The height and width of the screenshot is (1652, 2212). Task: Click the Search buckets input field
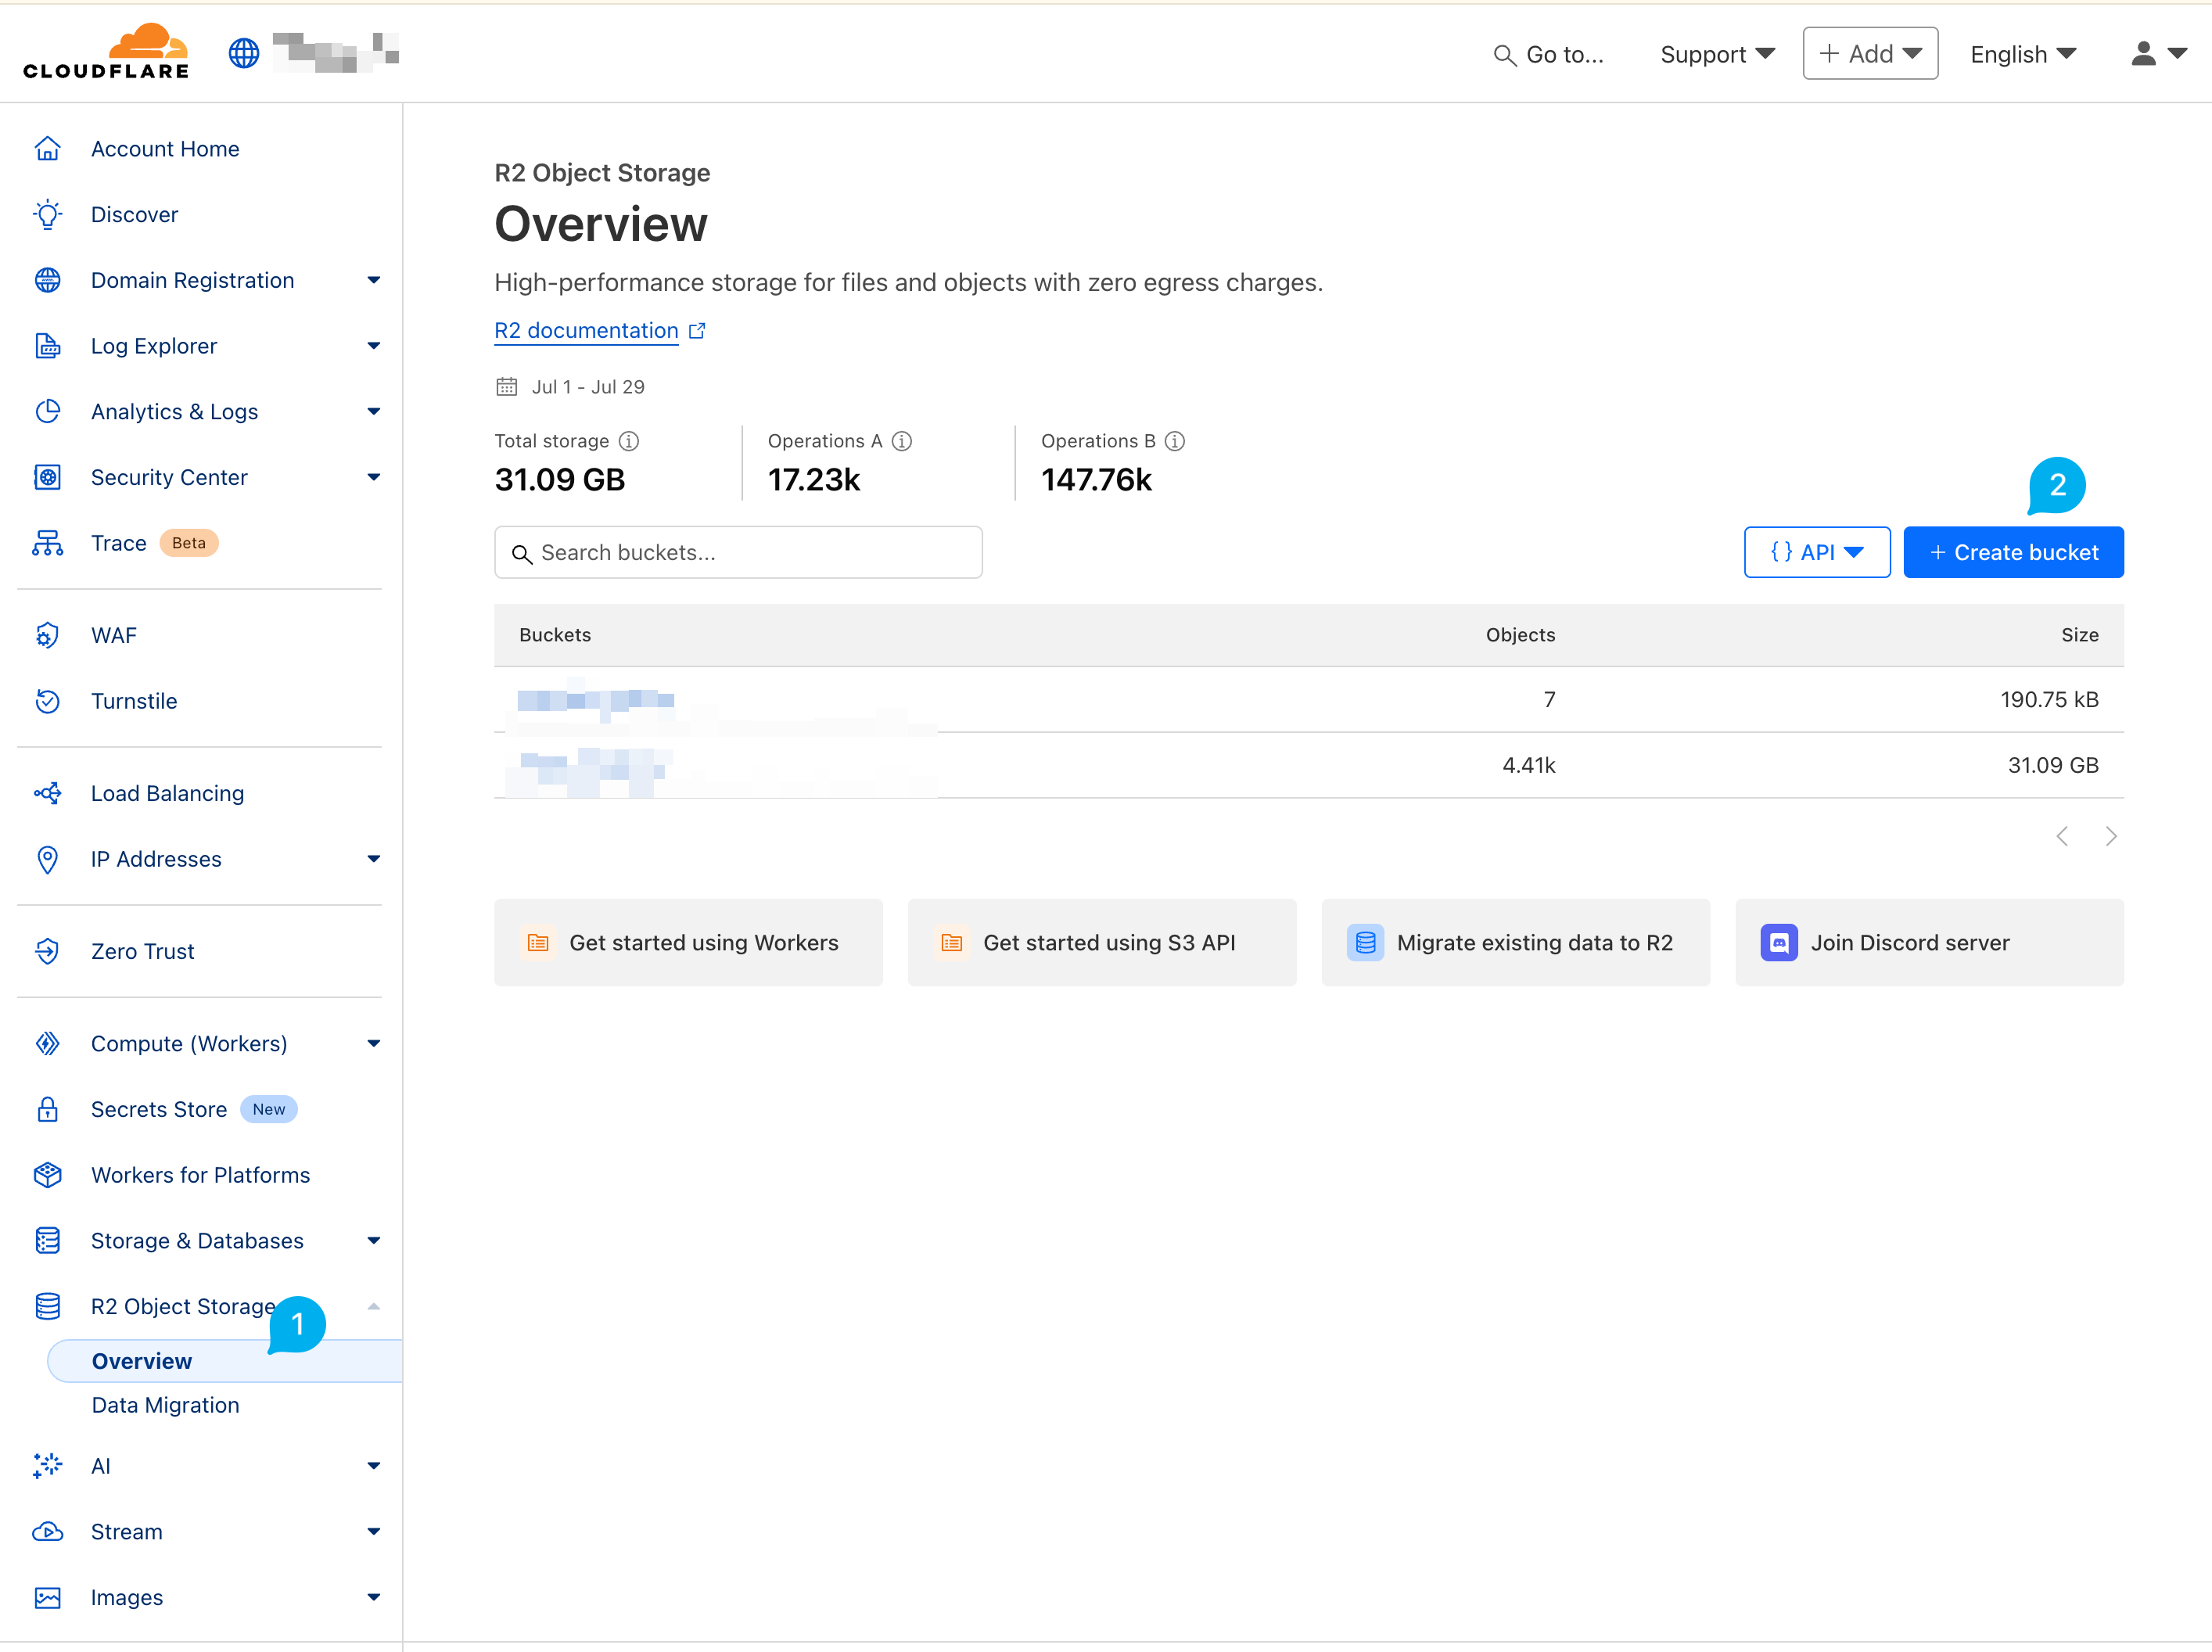738,552
